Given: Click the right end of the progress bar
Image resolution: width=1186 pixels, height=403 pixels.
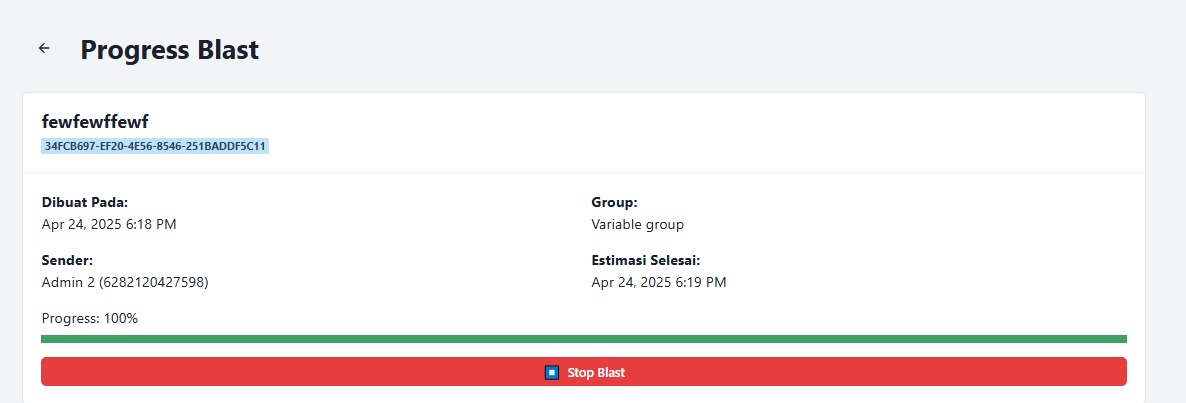Looking at the screenshot, I should 1122,339.
